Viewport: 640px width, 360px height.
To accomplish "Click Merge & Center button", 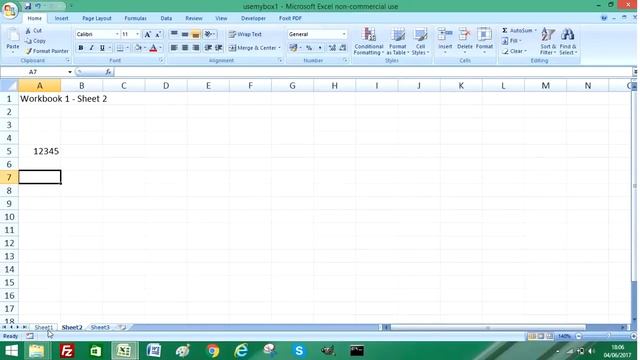I will pos(252,48).
